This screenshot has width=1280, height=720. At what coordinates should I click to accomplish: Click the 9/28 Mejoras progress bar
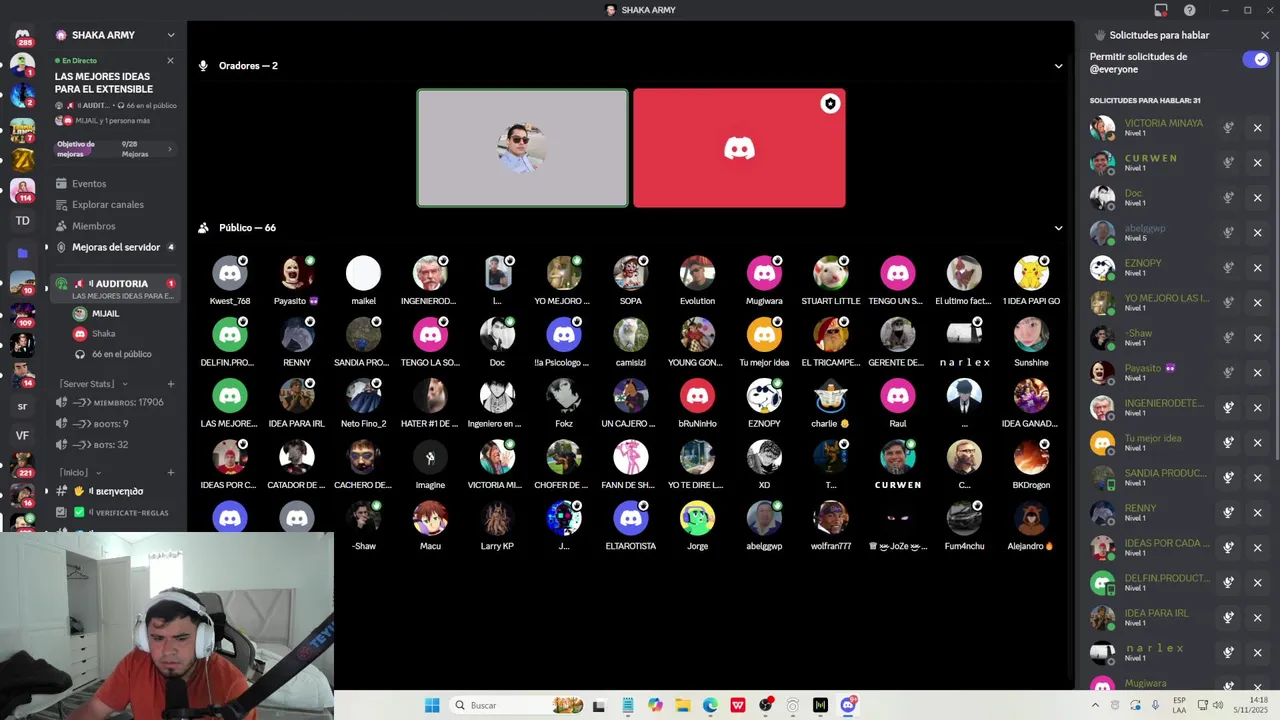pos(116,150)
